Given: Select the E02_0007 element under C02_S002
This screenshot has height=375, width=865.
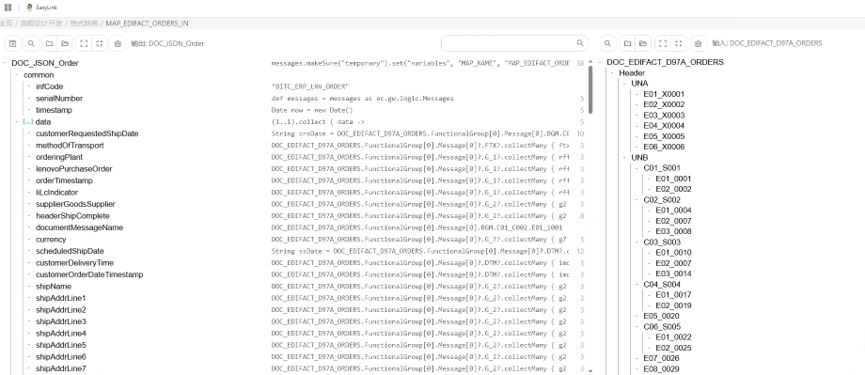Looking at the screenshot, I should [673, 221].
